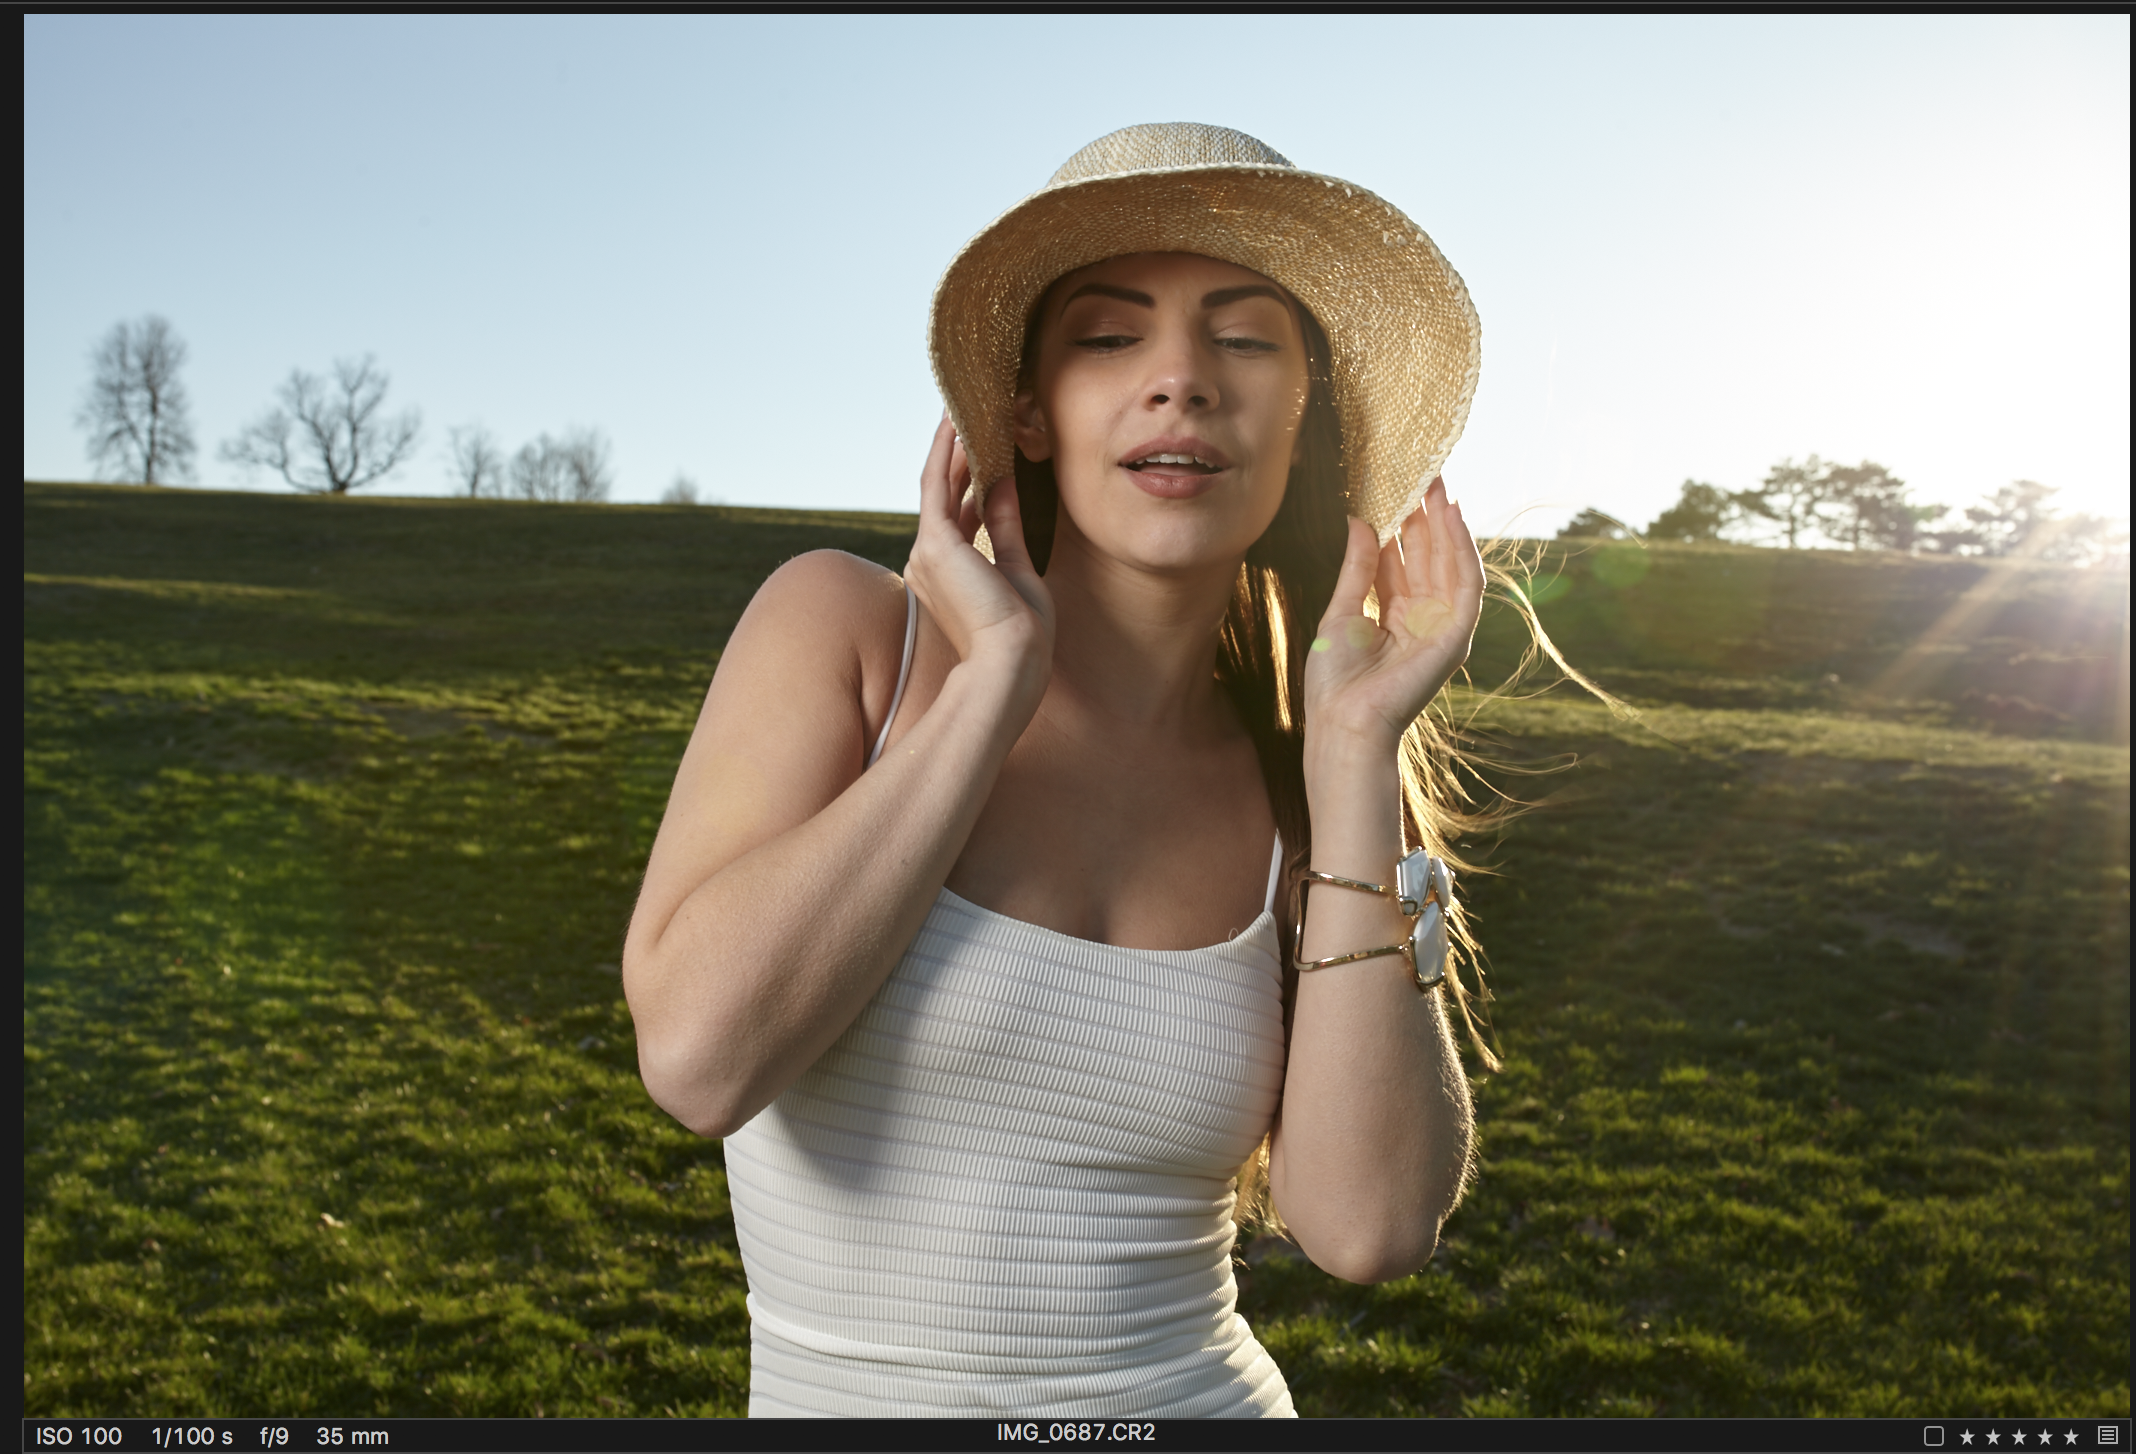Screen dimensions: 2136x1454
Task: Open the lined list icon beside stars
Action: tap(2108, 1436)
